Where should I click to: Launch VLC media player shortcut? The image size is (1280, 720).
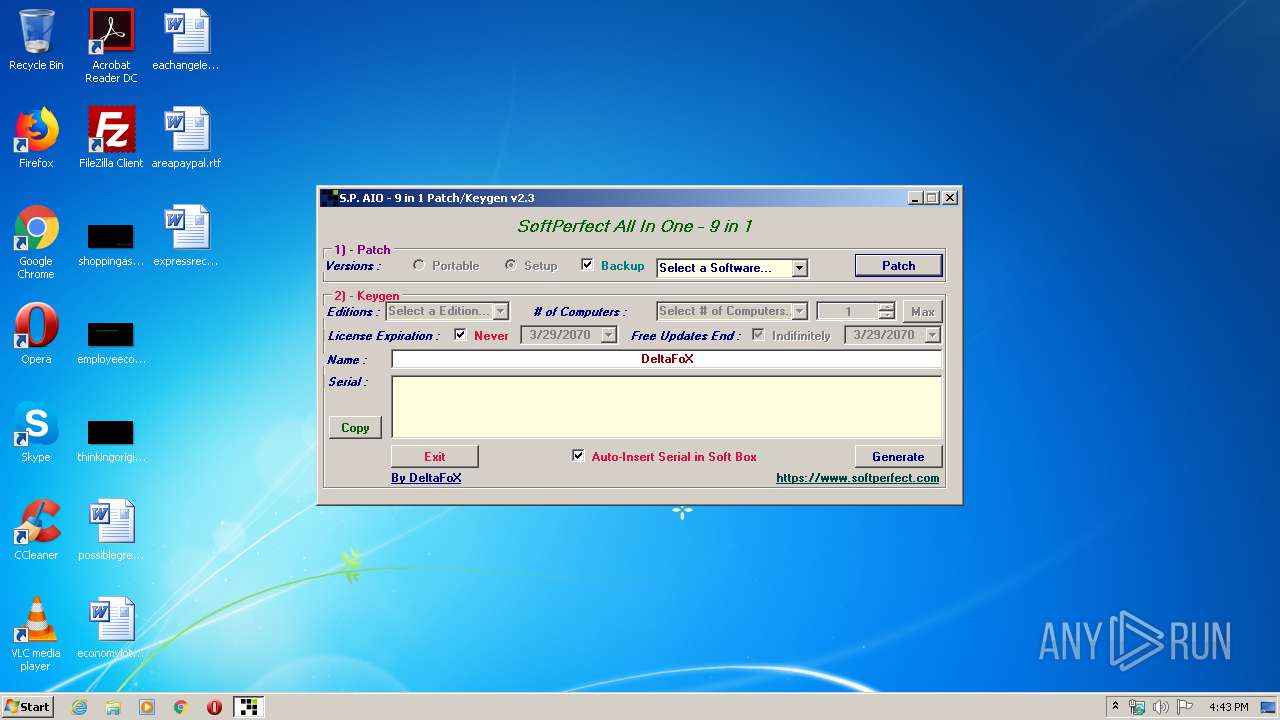36,634
